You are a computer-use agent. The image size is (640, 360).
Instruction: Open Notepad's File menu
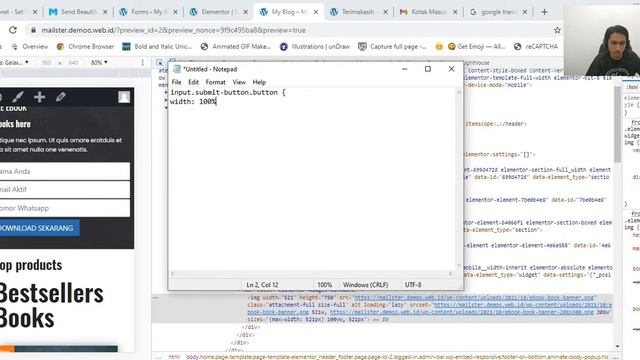[176, 82]
